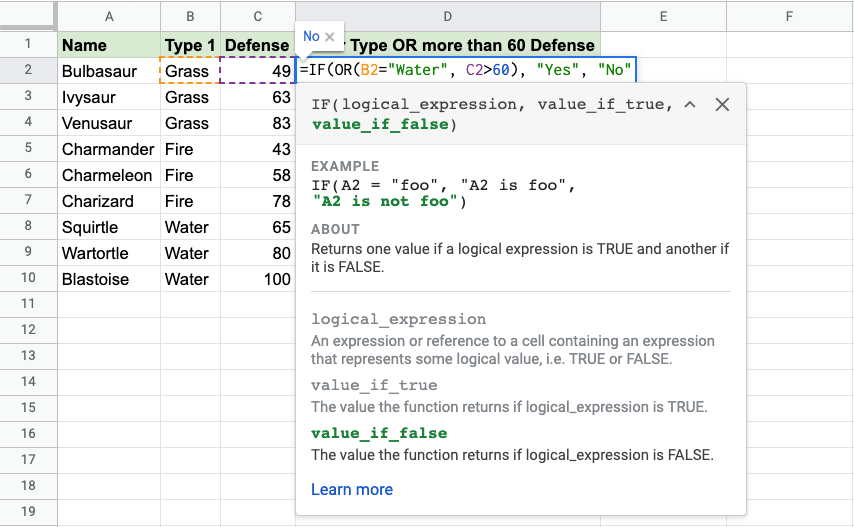
Task: Select row 10 header
Action: click(28, 279)
